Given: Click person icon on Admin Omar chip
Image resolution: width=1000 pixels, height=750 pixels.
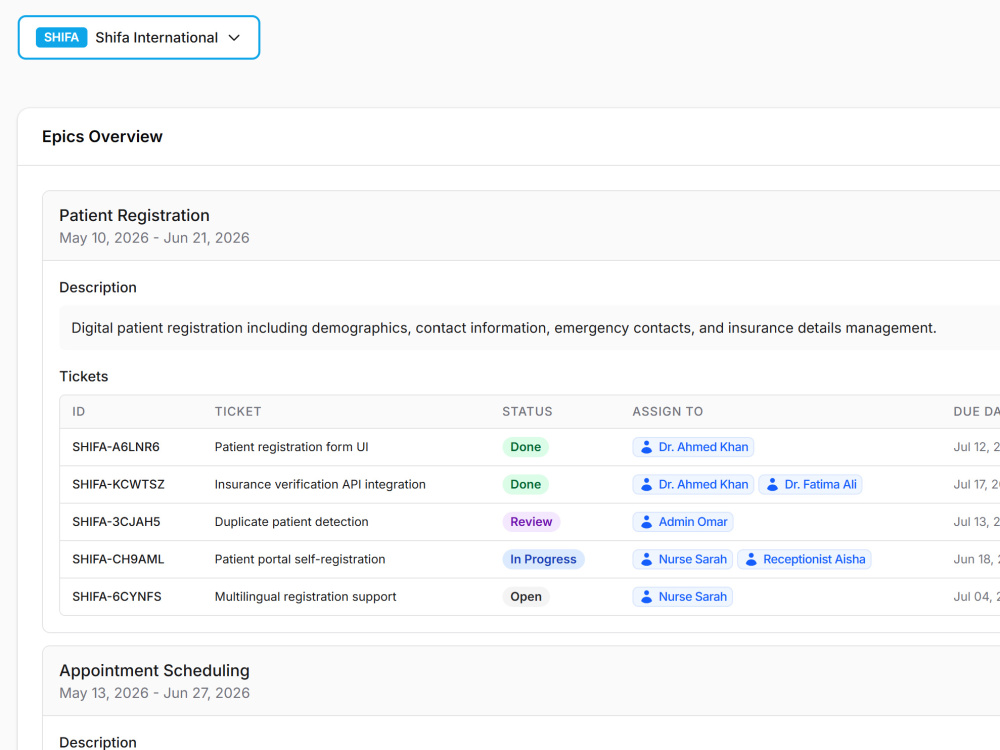Looking at the screenshot, I should point(646,522).
